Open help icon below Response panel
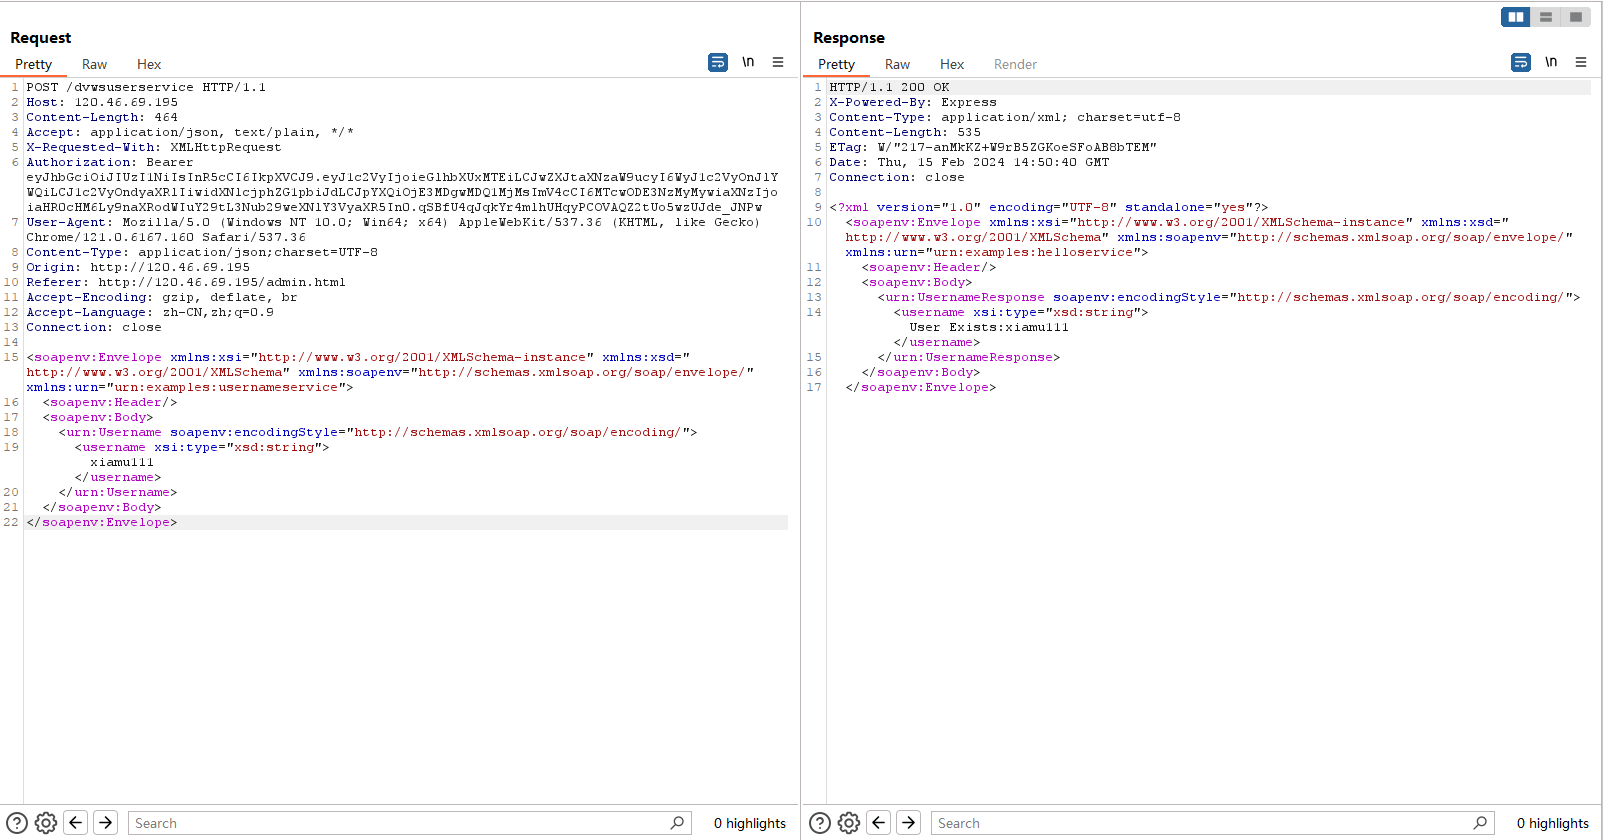 820,823
